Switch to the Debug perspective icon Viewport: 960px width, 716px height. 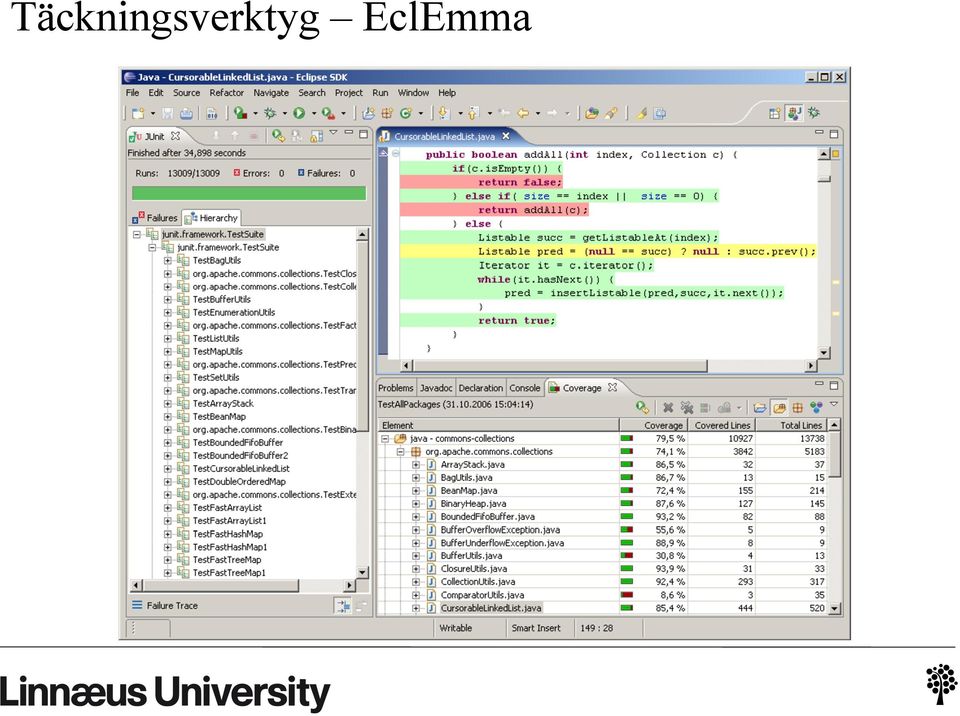click(x=814, y=113)
